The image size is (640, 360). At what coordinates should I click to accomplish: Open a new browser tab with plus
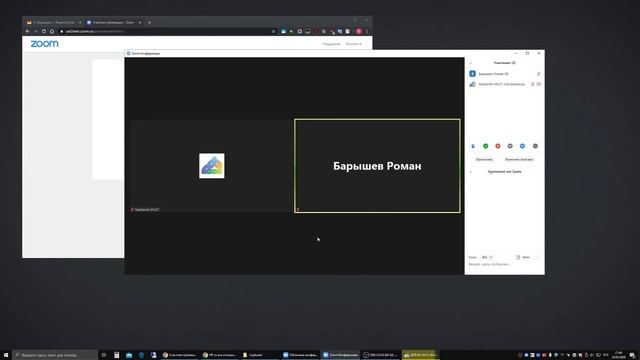(149, 22)
